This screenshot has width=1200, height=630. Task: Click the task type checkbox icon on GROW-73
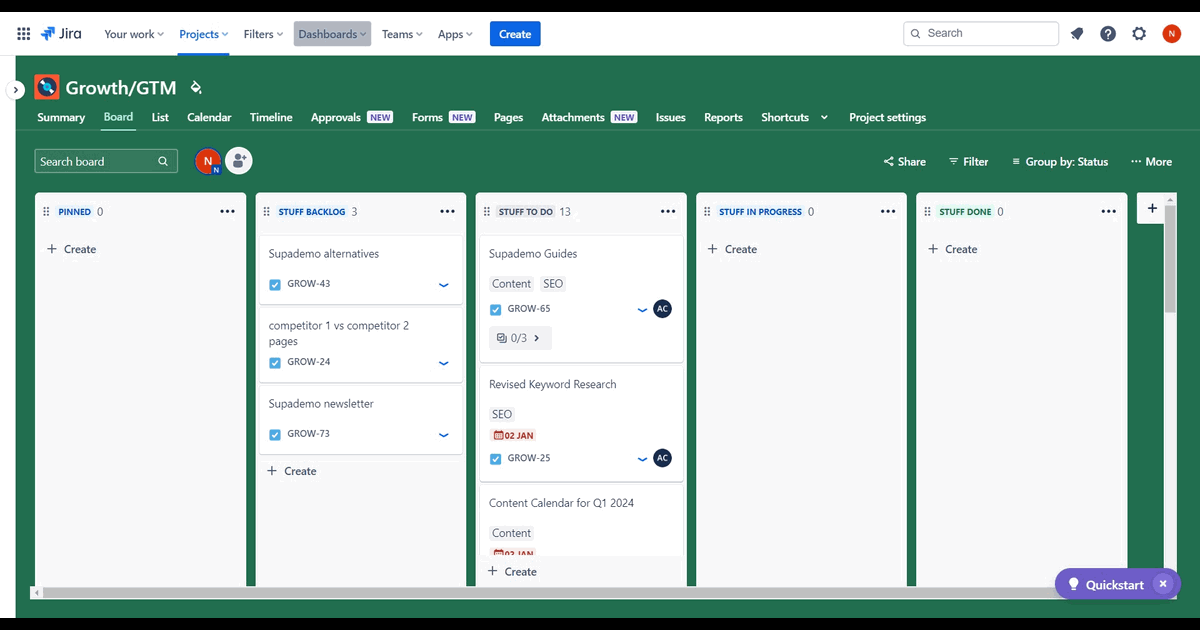click(x=275, y=435)
